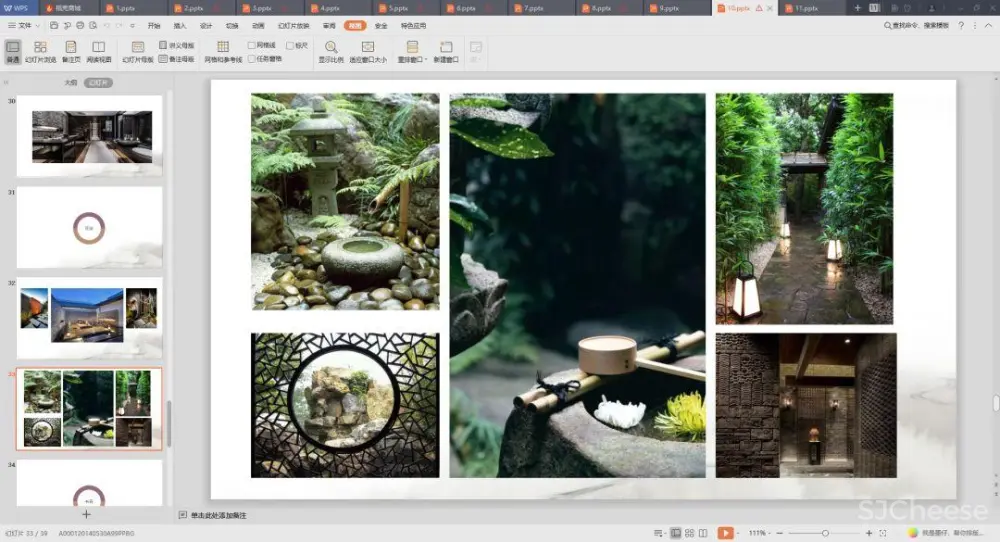
Task: Switch to Slide Sorter view (幻灯片浏览)
Action: [40, 52]
